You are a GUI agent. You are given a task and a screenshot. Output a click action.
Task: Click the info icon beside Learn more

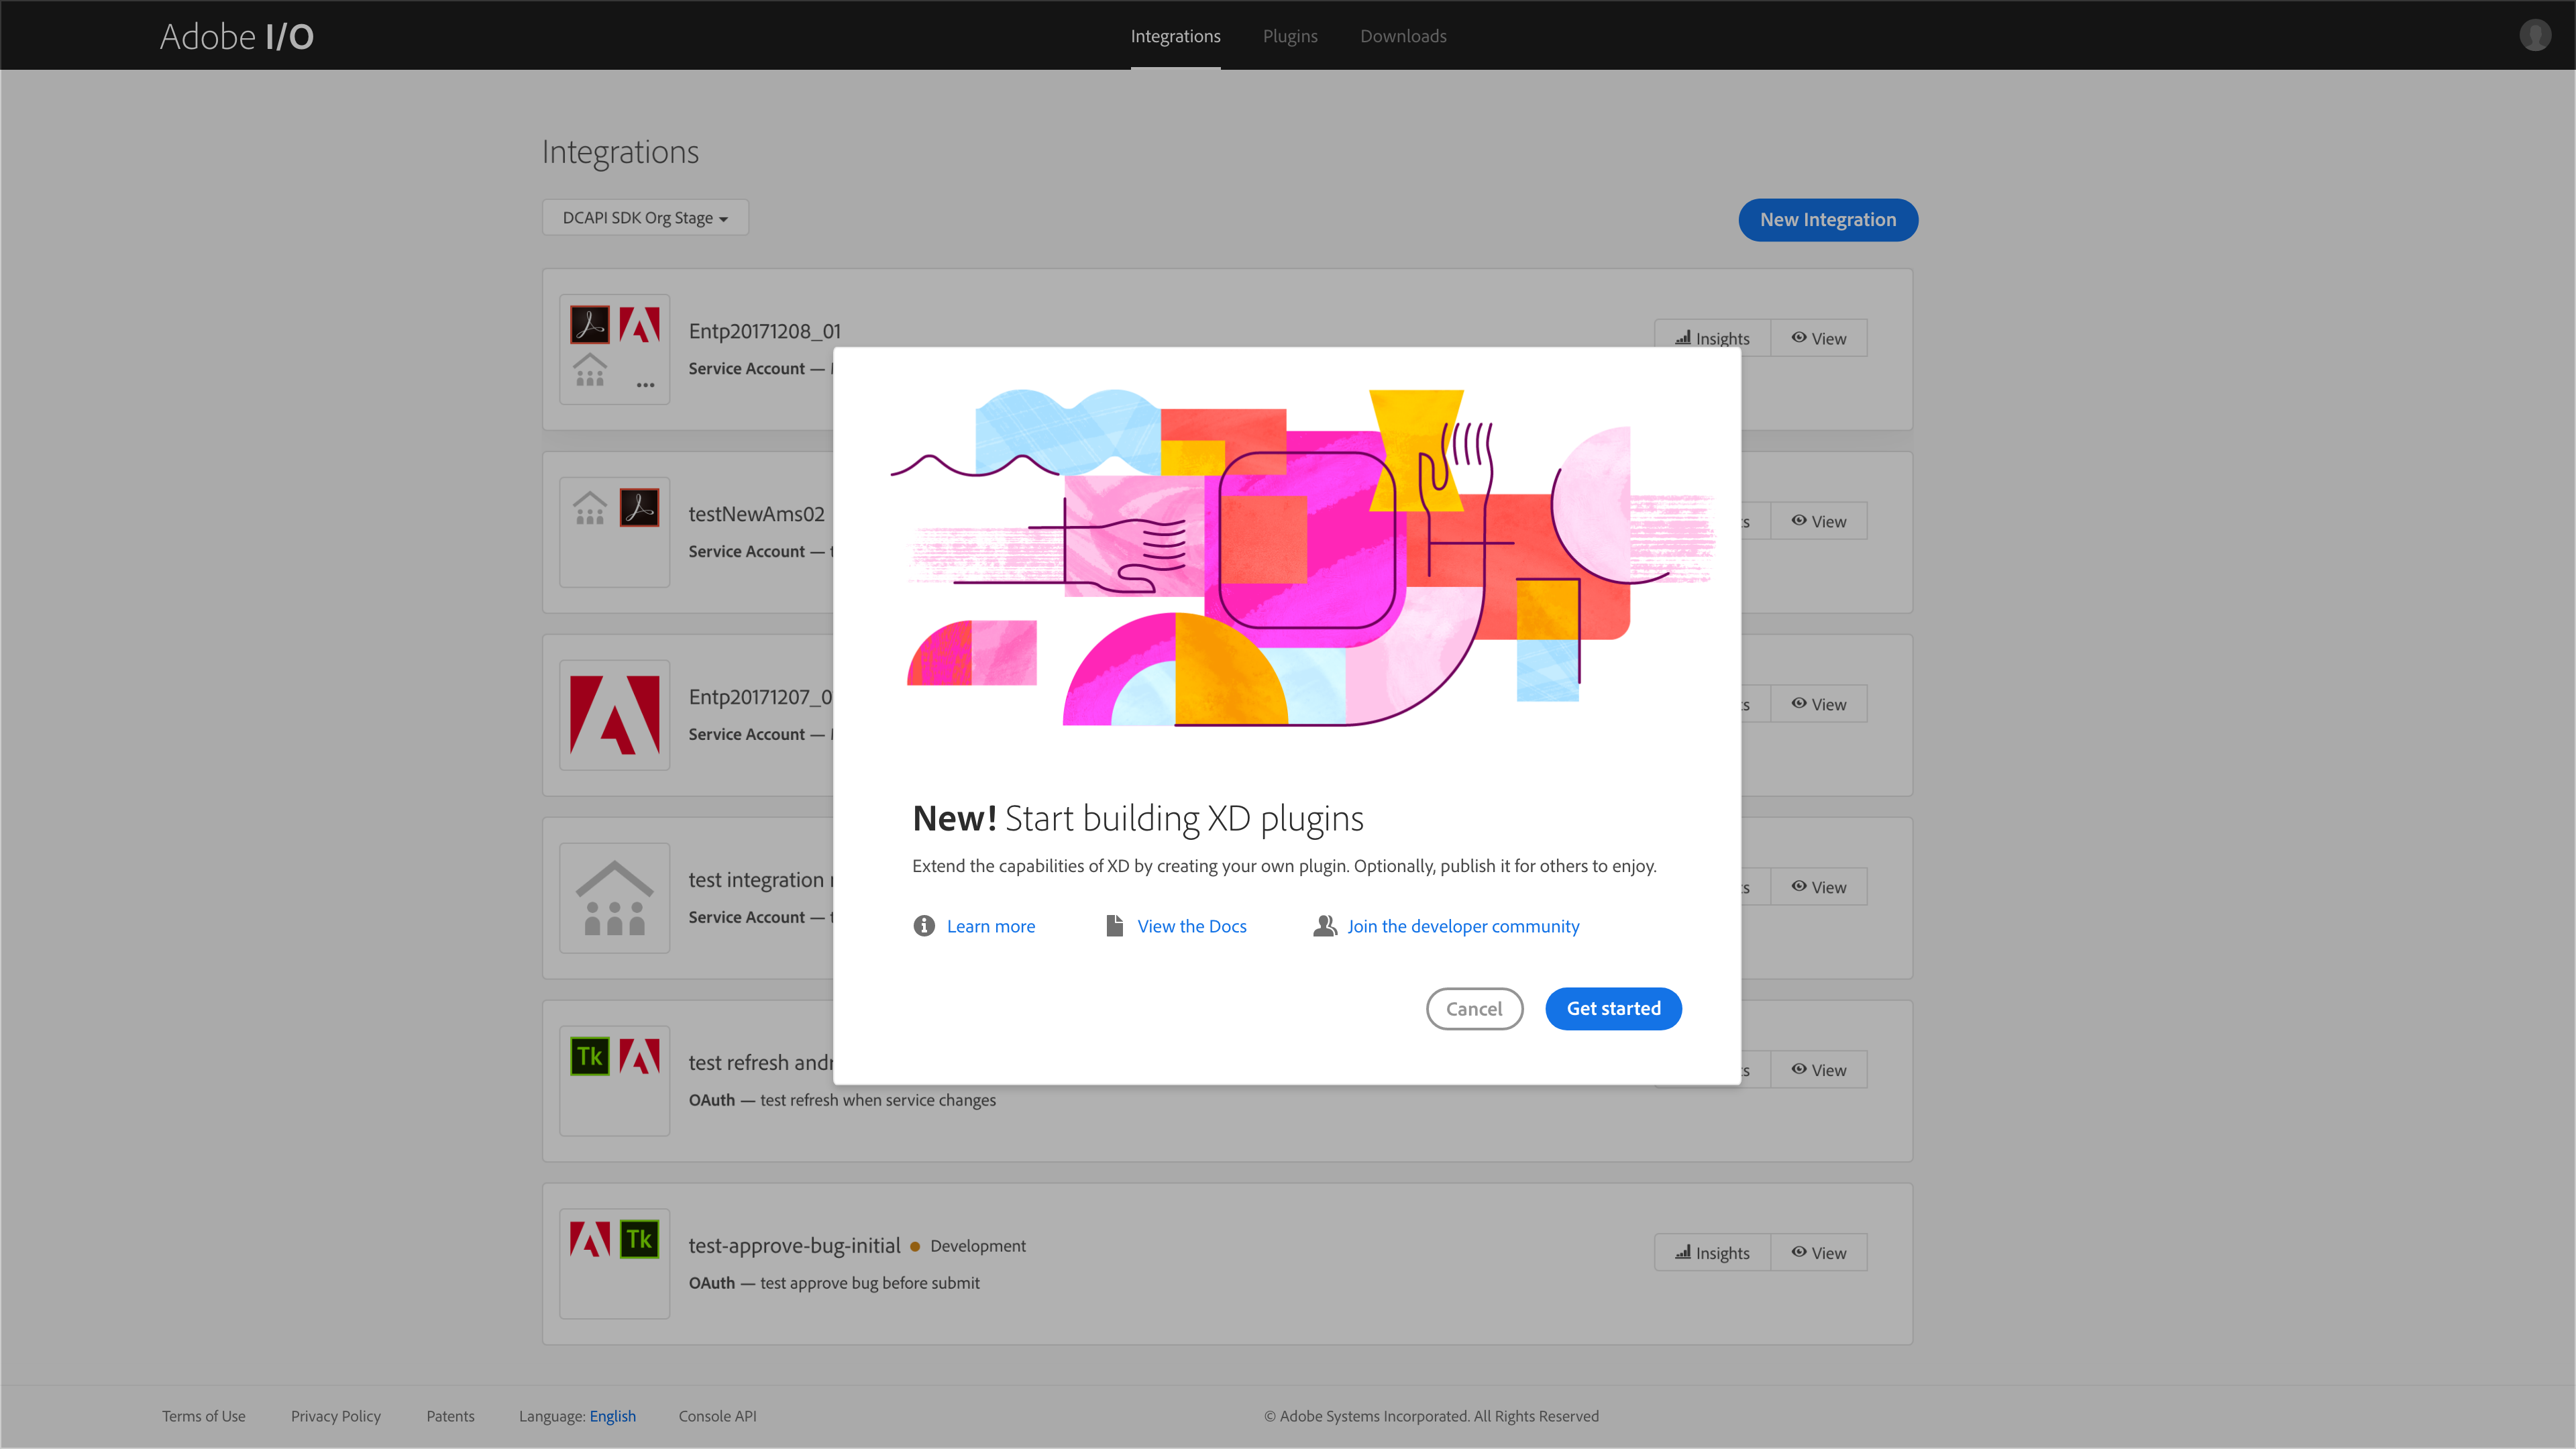[924, 926]
